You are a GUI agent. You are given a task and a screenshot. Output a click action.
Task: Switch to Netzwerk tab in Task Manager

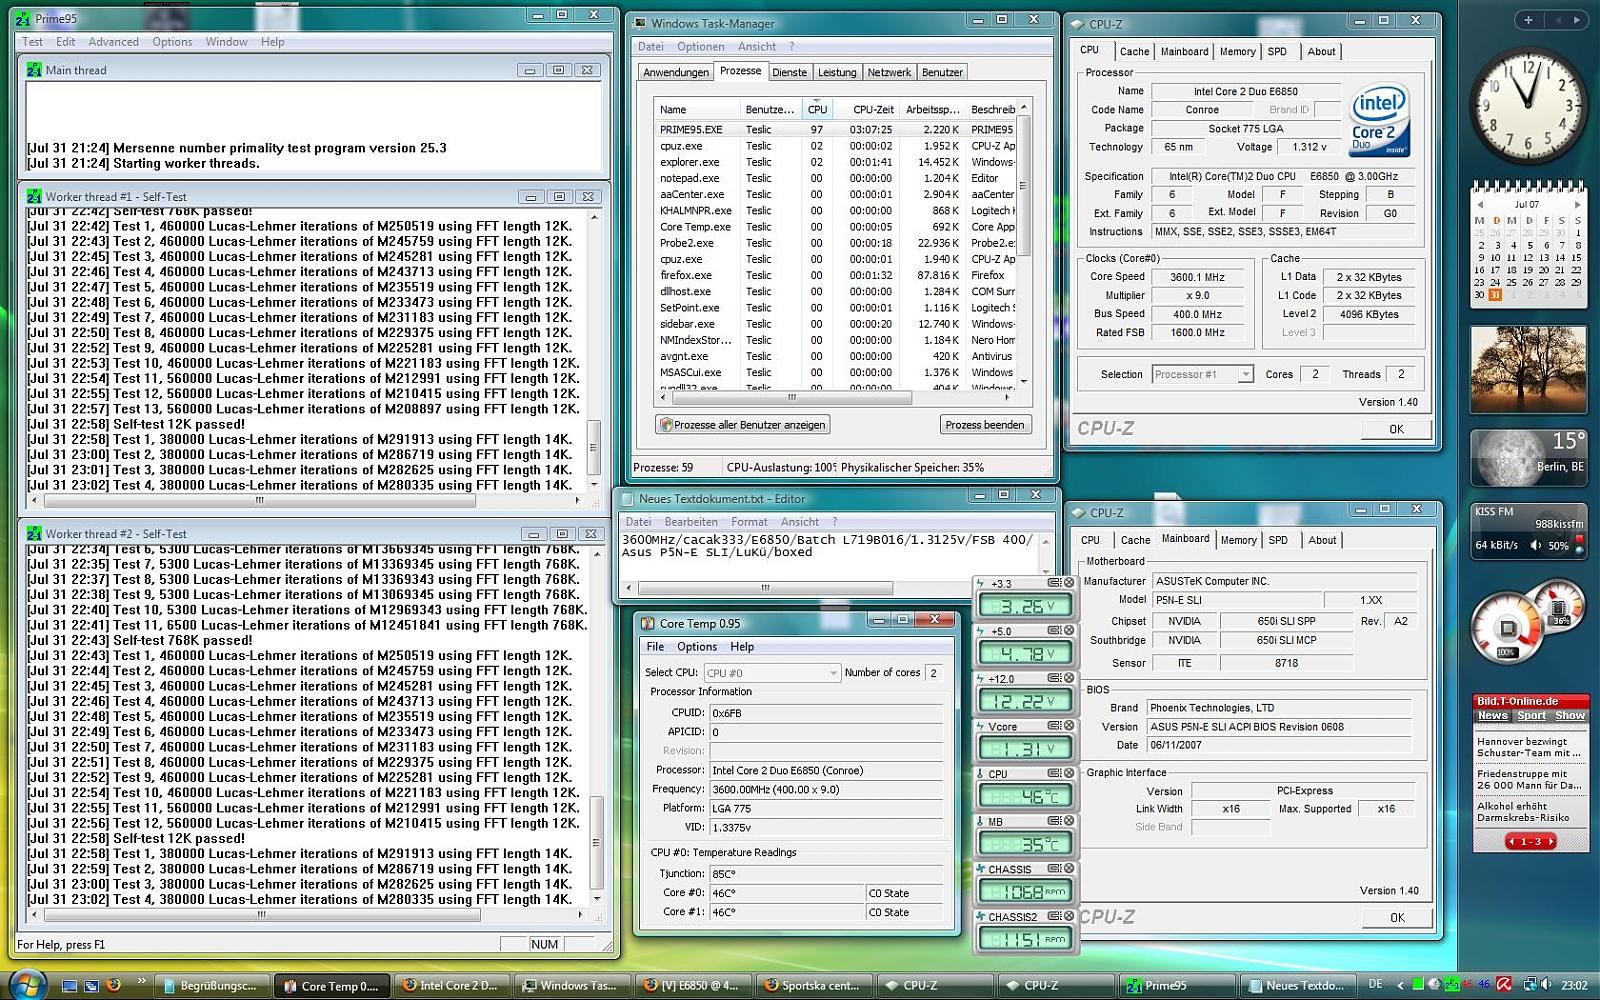pos(889,72)
